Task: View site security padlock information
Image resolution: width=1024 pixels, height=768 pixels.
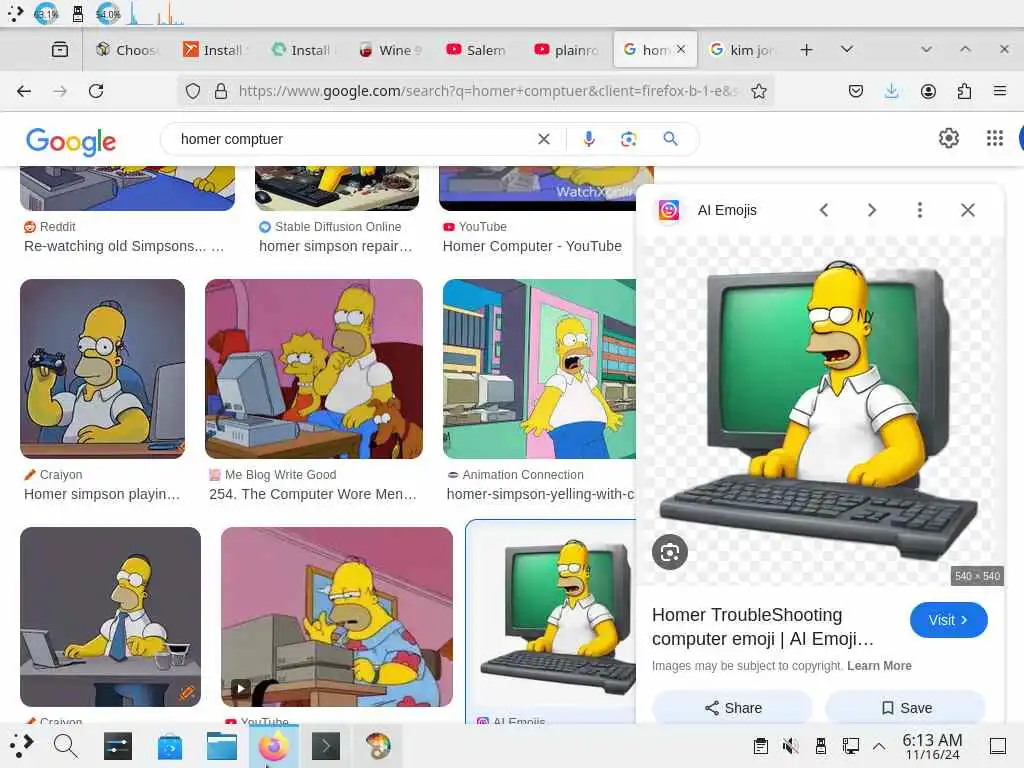Action: pos(221,91)
